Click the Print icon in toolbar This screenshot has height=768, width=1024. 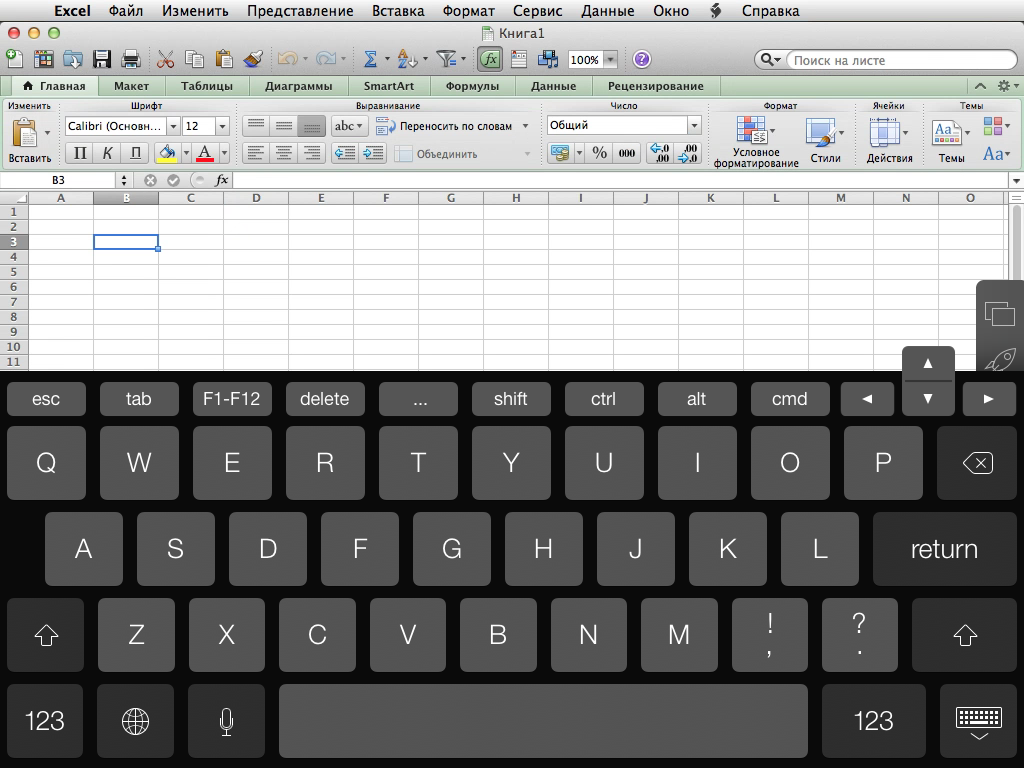point(130,59)
